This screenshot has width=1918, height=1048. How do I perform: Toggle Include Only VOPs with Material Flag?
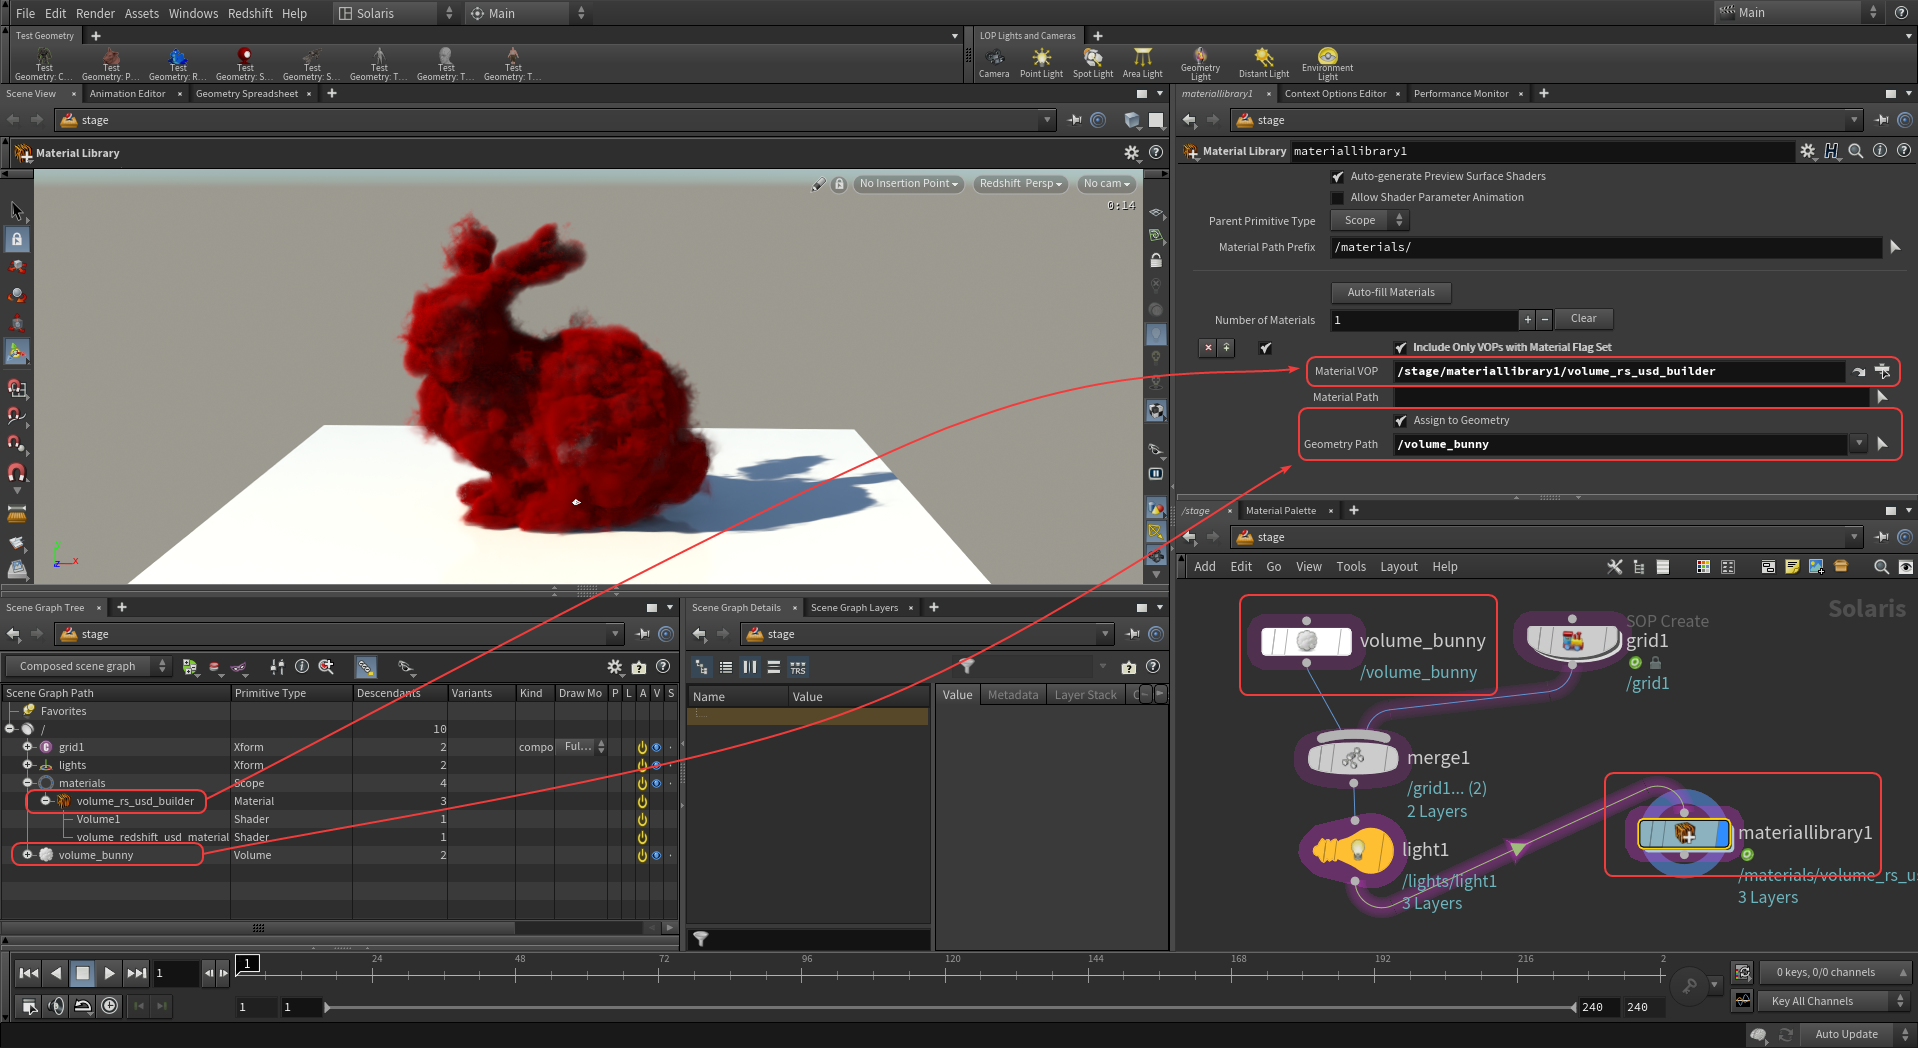coord(1400,348)
